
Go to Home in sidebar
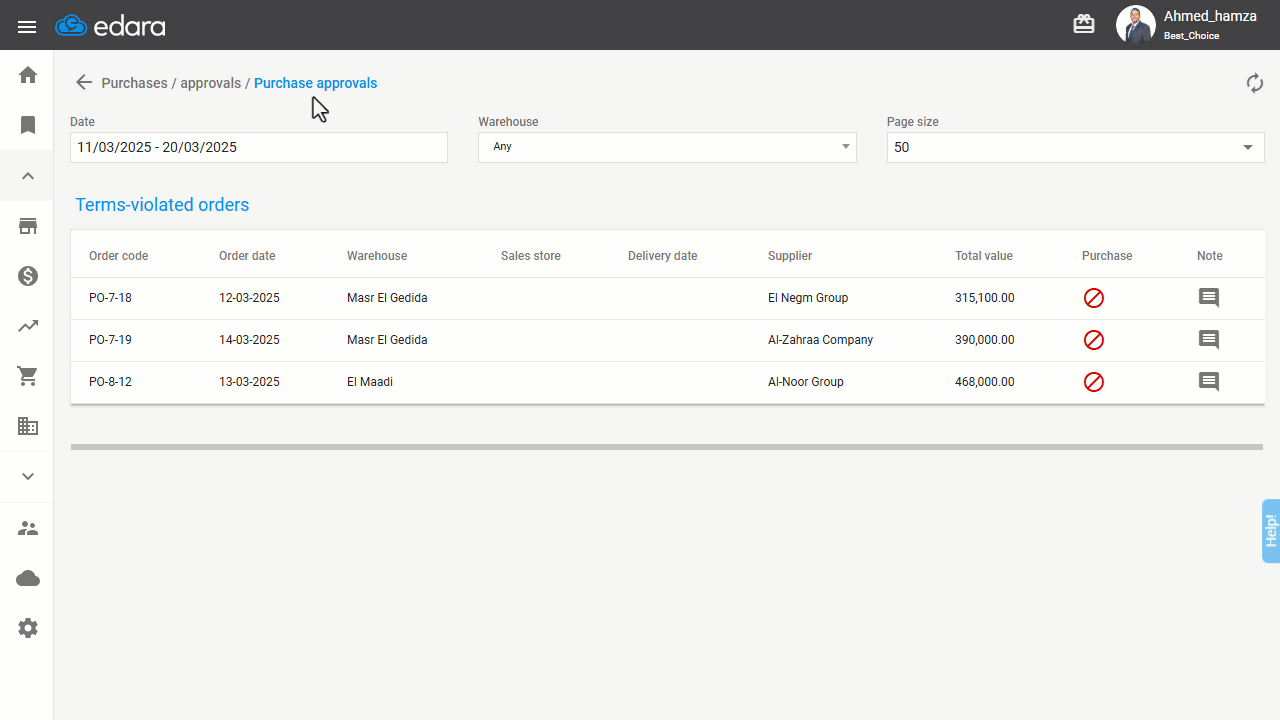click(x=28, y=75)
